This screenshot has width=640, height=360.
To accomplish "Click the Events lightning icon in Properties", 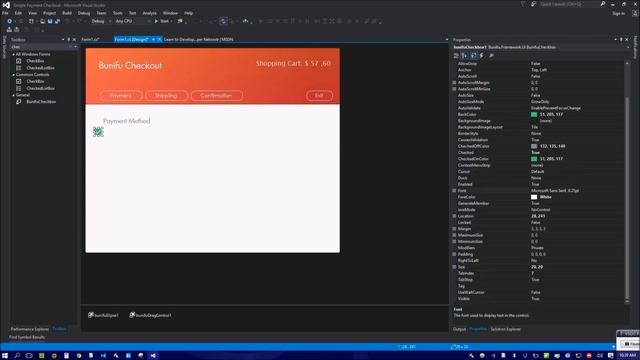I will [482, 56].
